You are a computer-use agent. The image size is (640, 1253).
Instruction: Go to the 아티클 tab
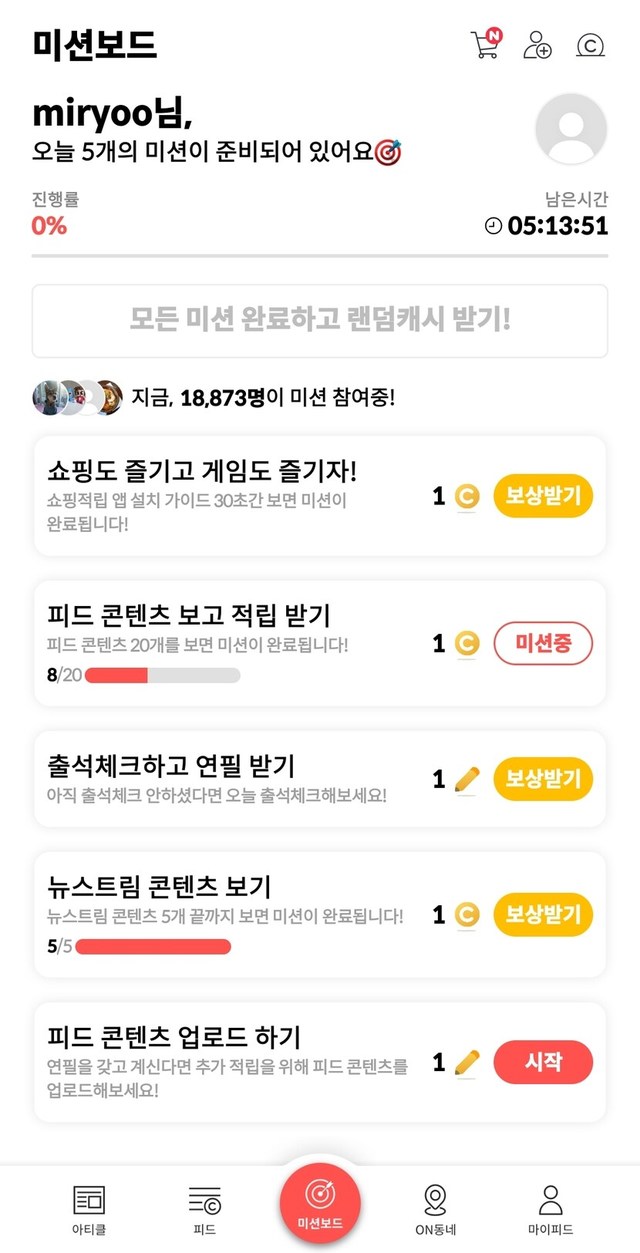(89, 1208)
